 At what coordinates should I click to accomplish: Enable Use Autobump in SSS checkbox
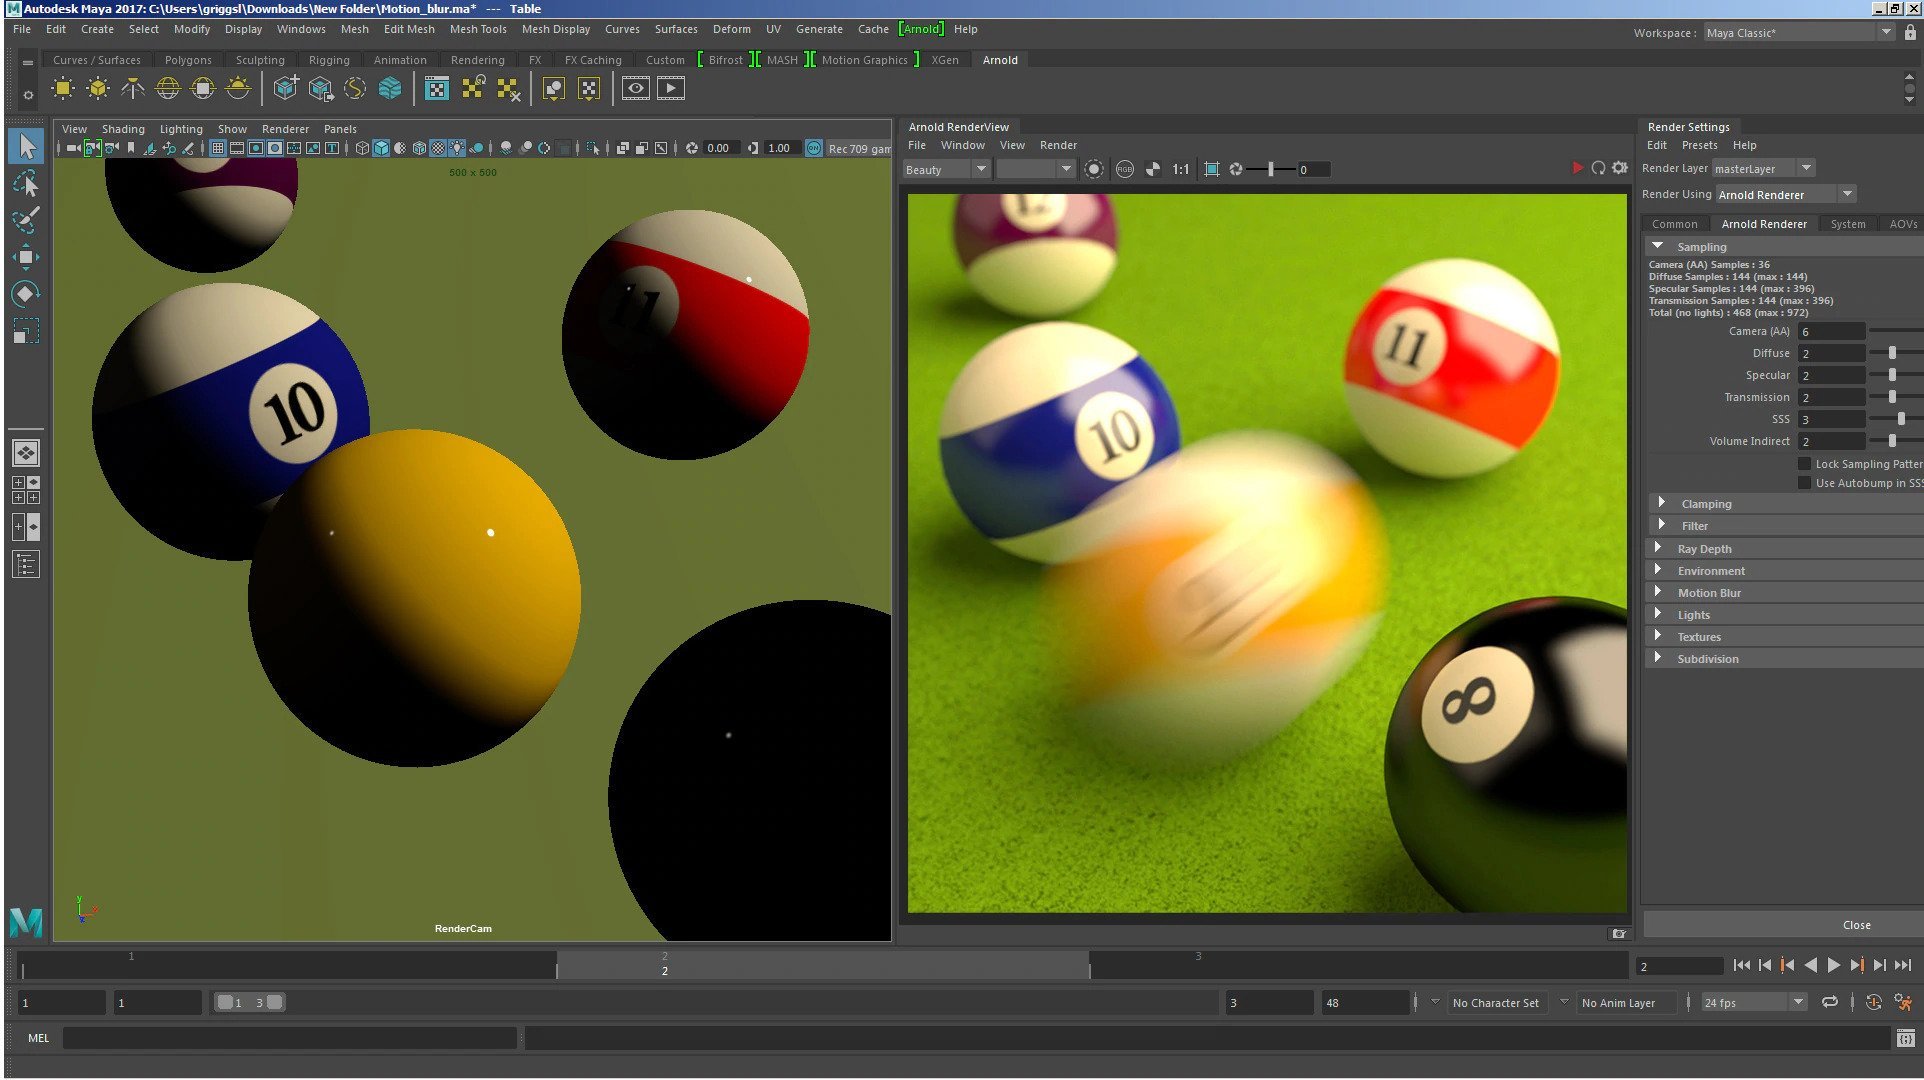click(x=1804, y=483)
